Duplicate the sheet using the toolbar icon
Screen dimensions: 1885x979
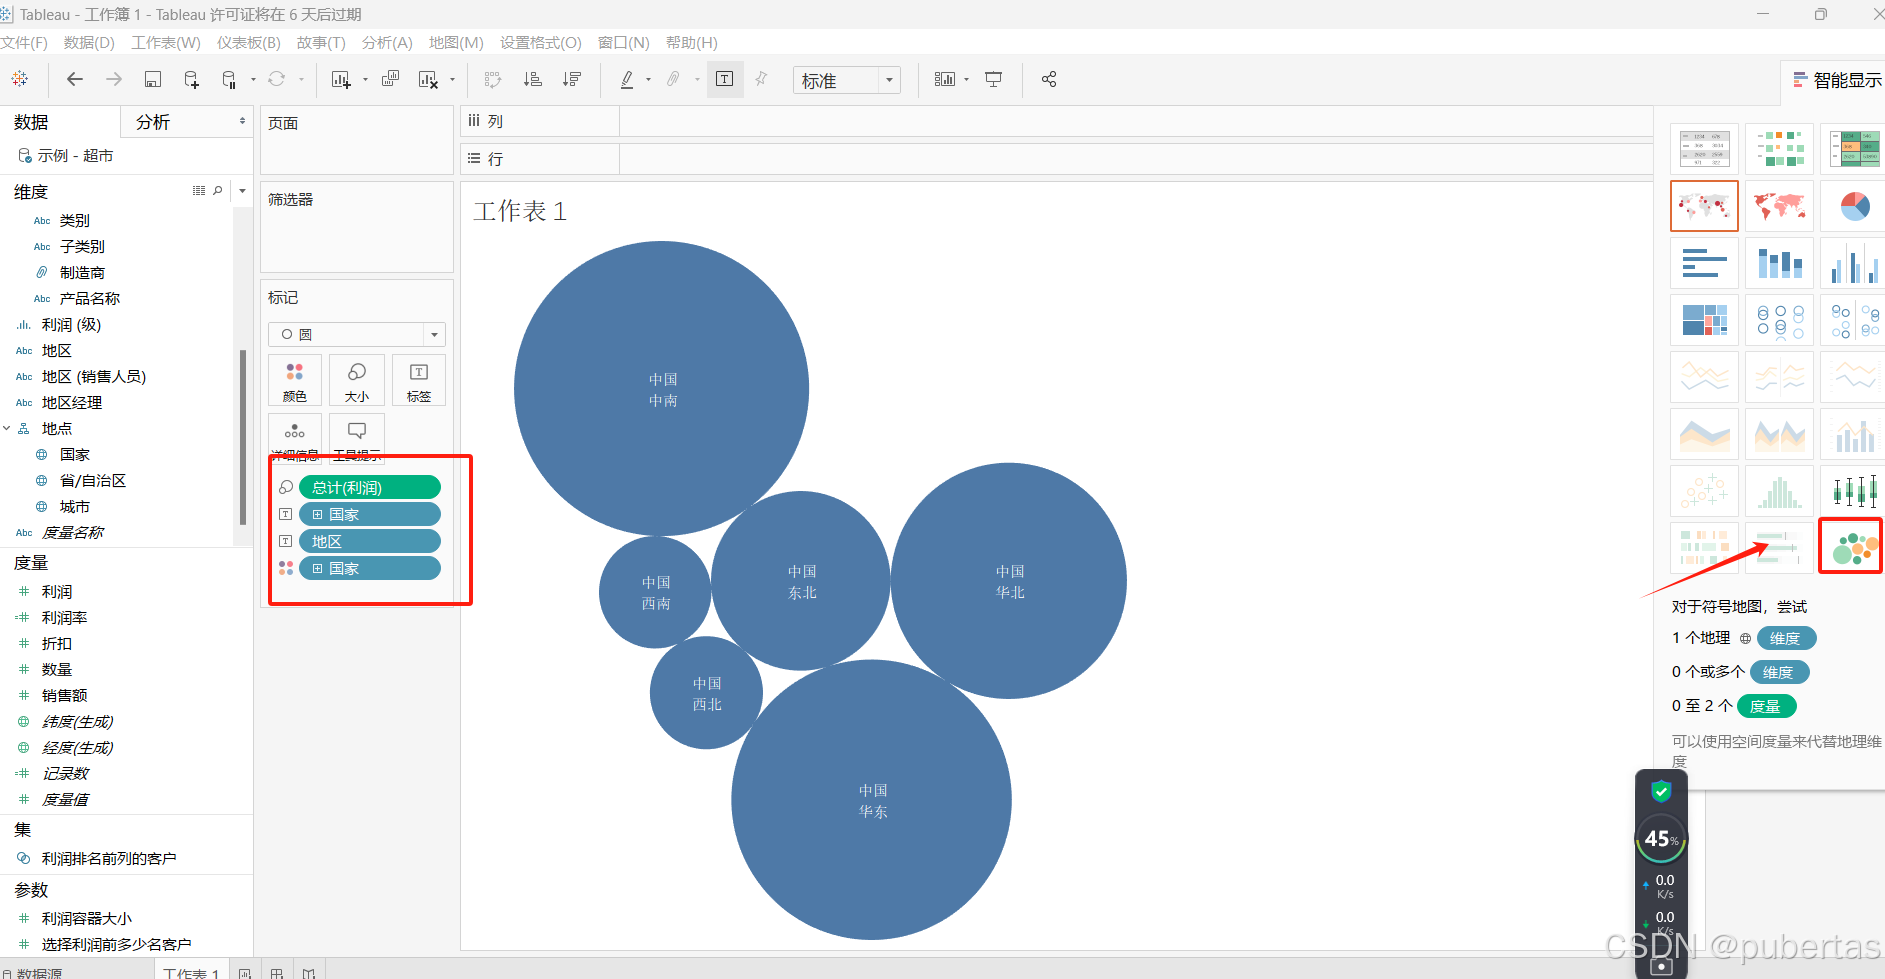point(391,79)
